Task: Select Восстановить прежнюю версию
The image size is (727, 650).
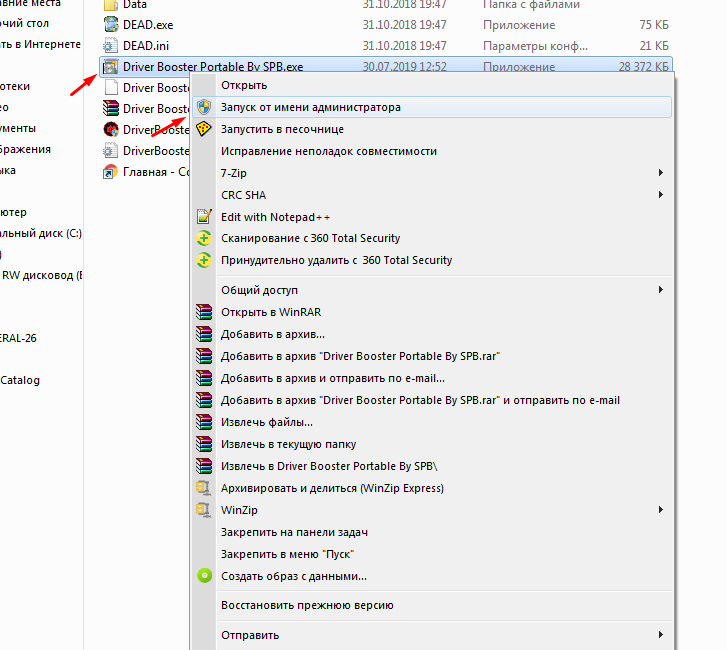Action: pos(432,605)
